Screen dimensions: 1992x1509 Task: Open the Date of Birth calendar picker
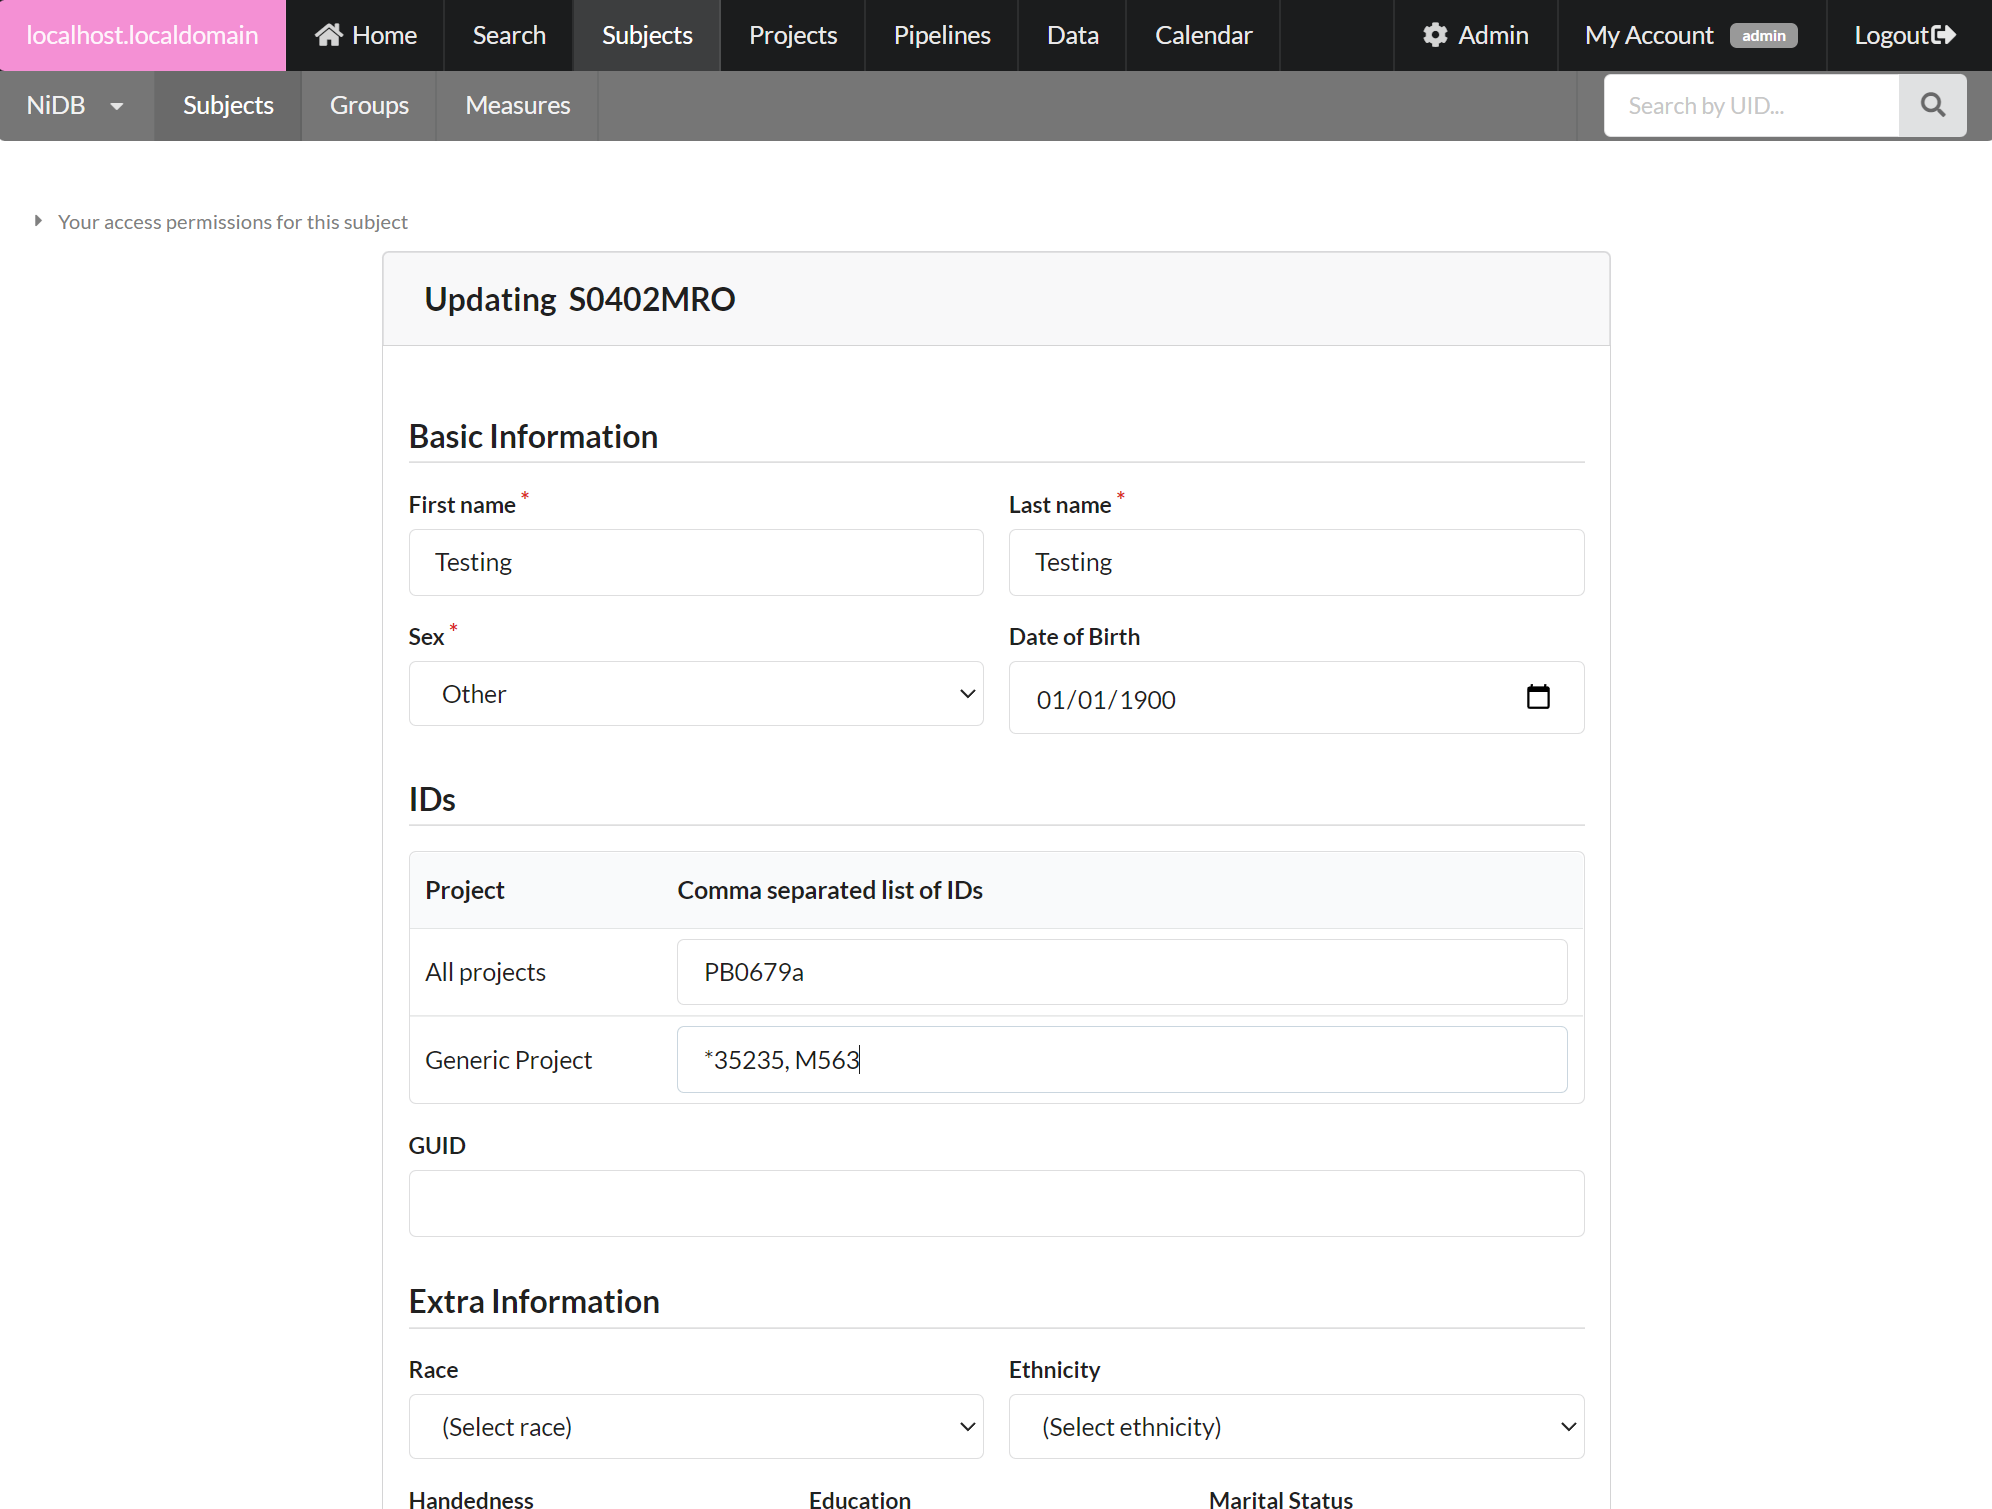[1537, 697]
